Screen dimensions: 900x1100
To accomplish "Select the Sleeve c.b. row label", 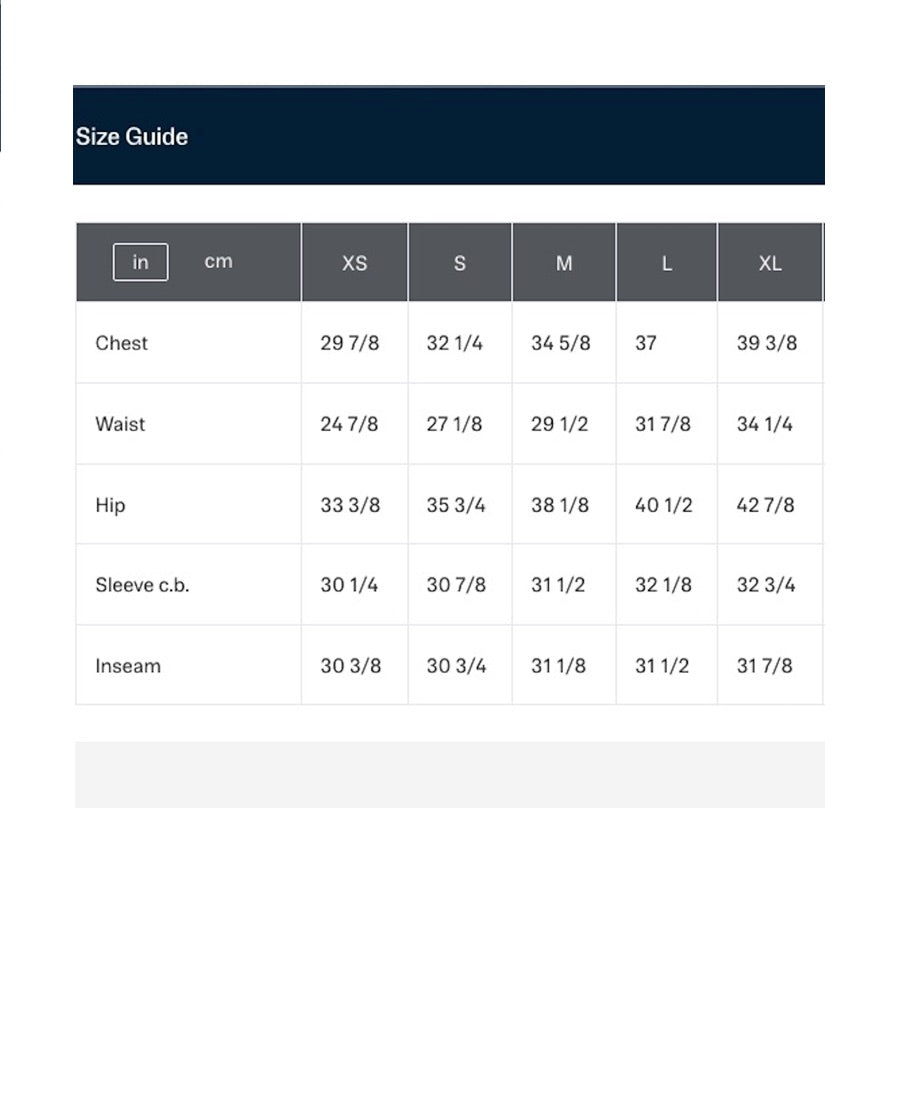I will (x=142, y=585).
